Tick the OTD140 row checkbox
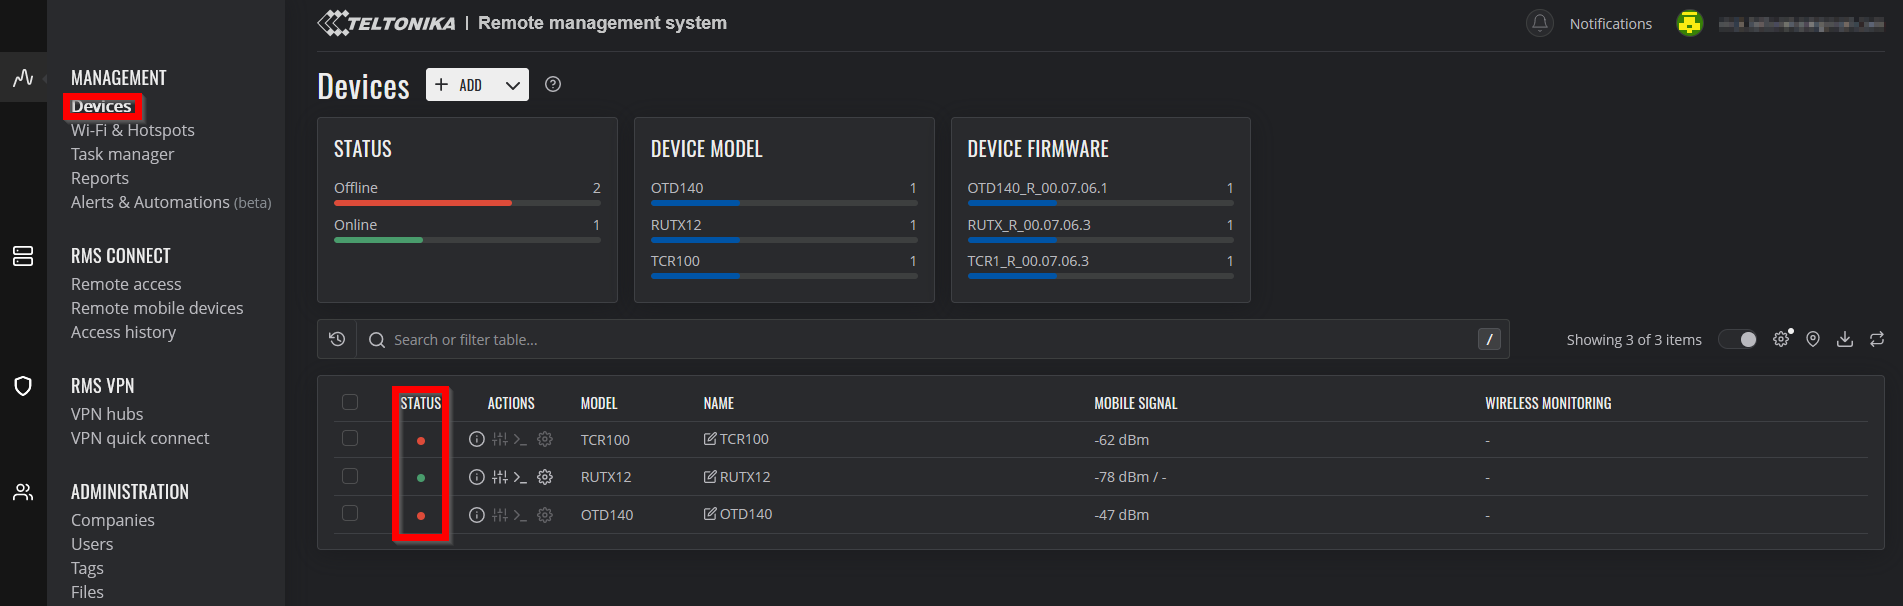The width and height of the screenshot is (1903, 606). 350,513
